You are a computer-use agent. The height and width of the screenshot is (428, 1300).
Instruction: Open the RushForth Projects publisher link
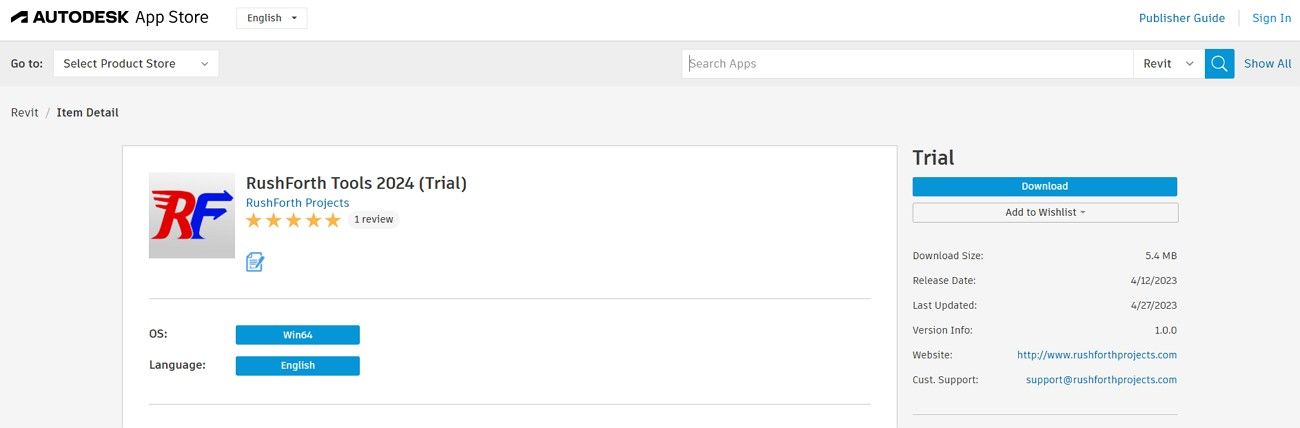pyautogui.click(x=297, y=203)
